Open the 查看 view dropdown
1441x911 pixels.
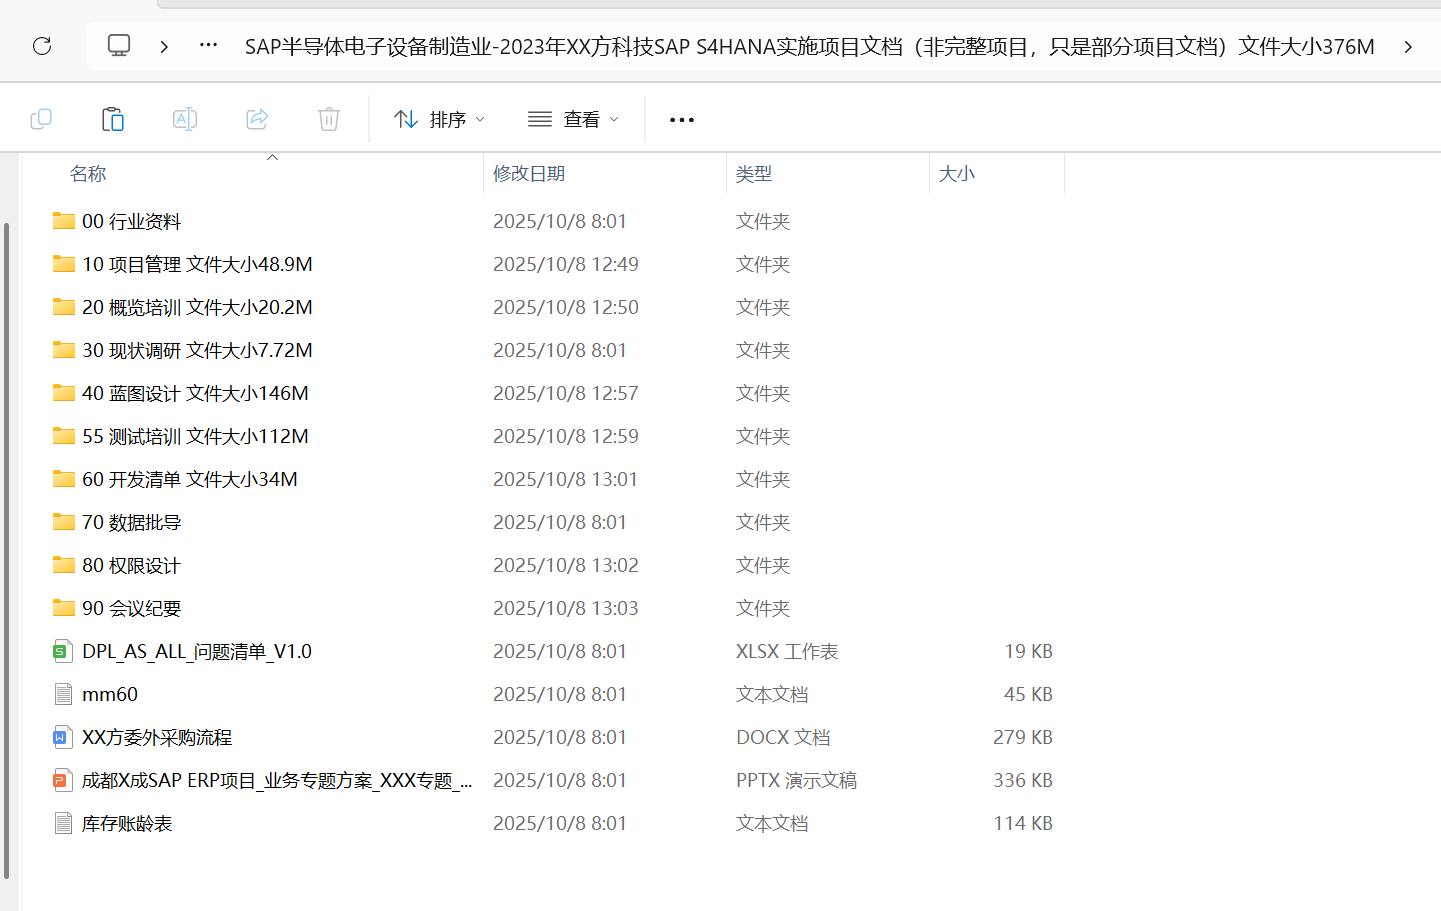coord(573,120)
